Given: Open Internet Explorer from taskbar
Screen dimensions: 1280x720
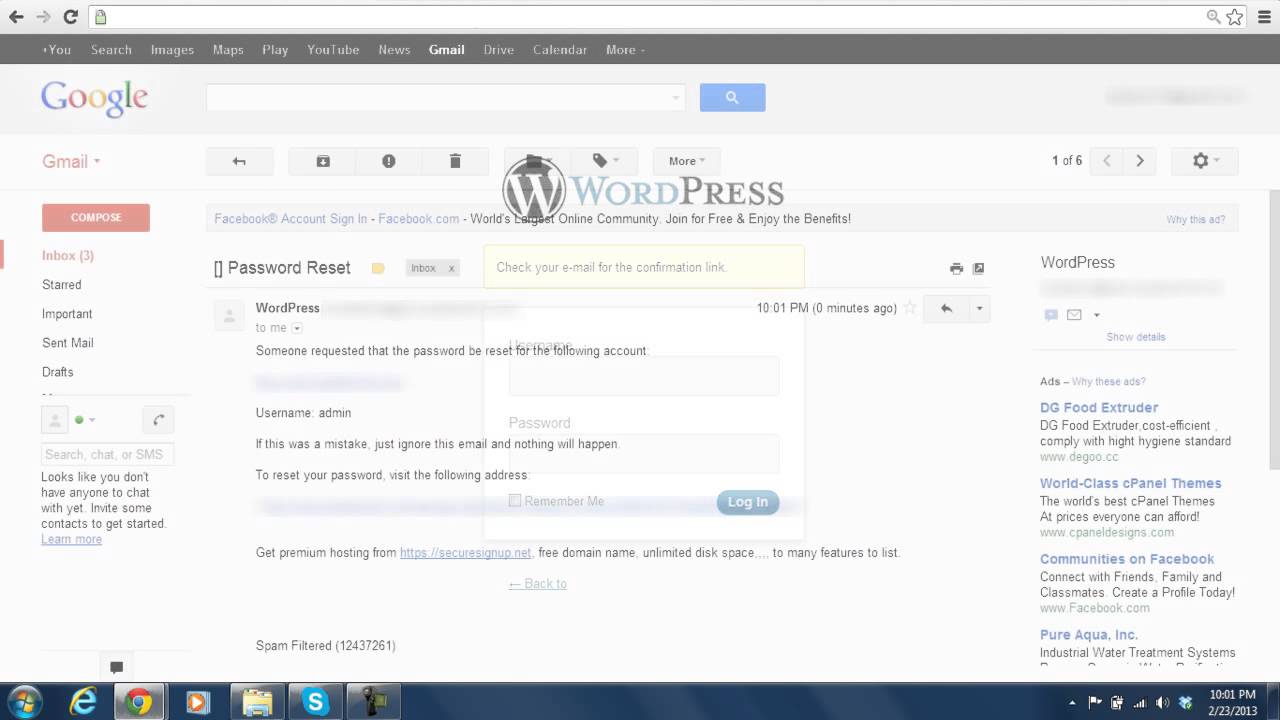Looking at the screenshot, I should click(83, 702).
